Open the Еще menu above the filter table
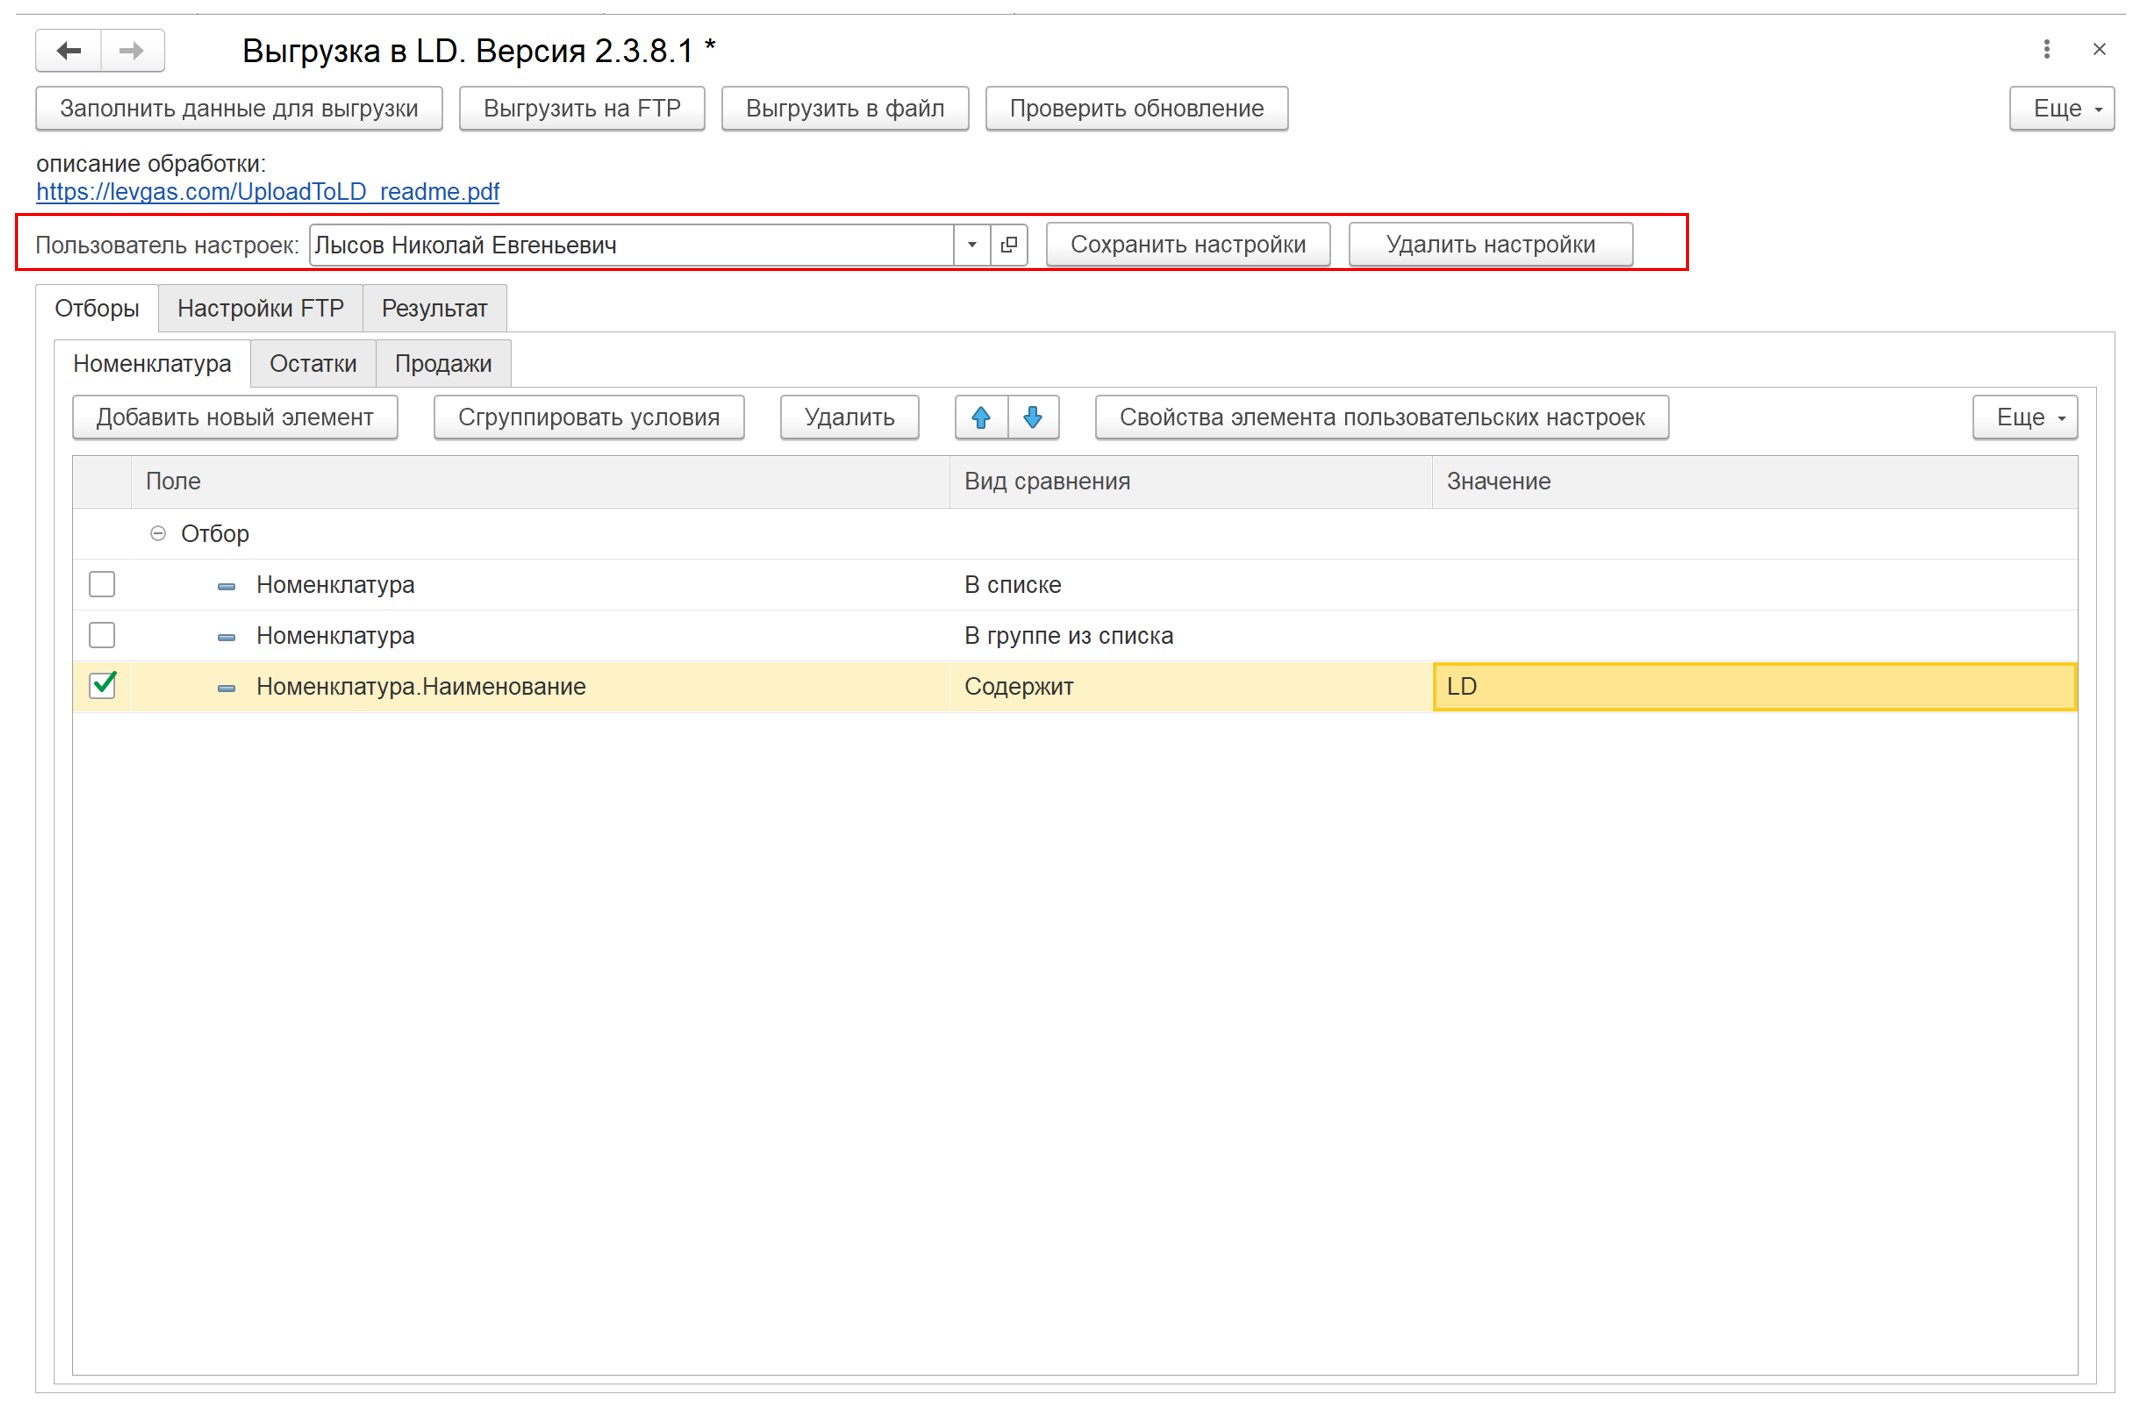This screenshot has height=1402, width=2148. point(2024,418)
